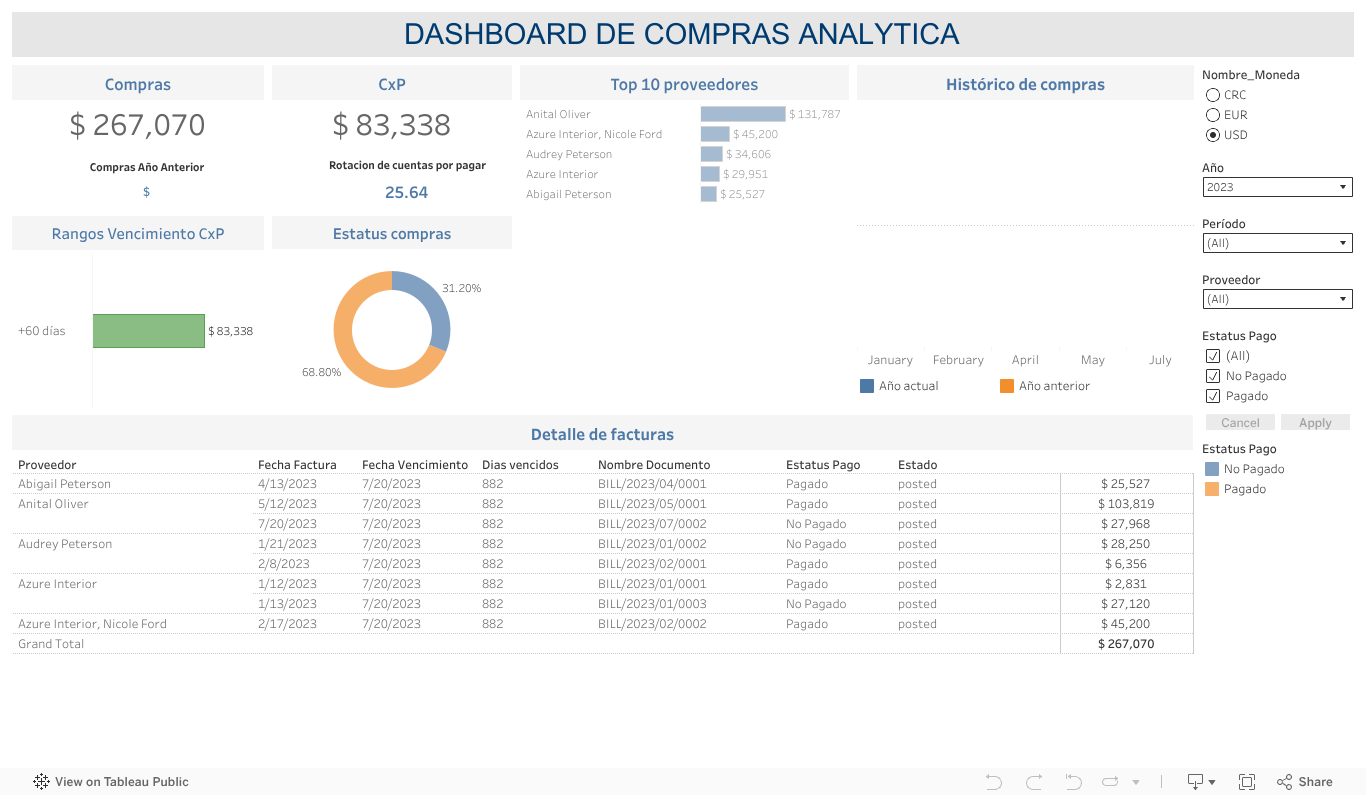Viewport: 1366px width, 795px height.
Task: Expand the Período dropdown
Action: tap(1277, 243)
